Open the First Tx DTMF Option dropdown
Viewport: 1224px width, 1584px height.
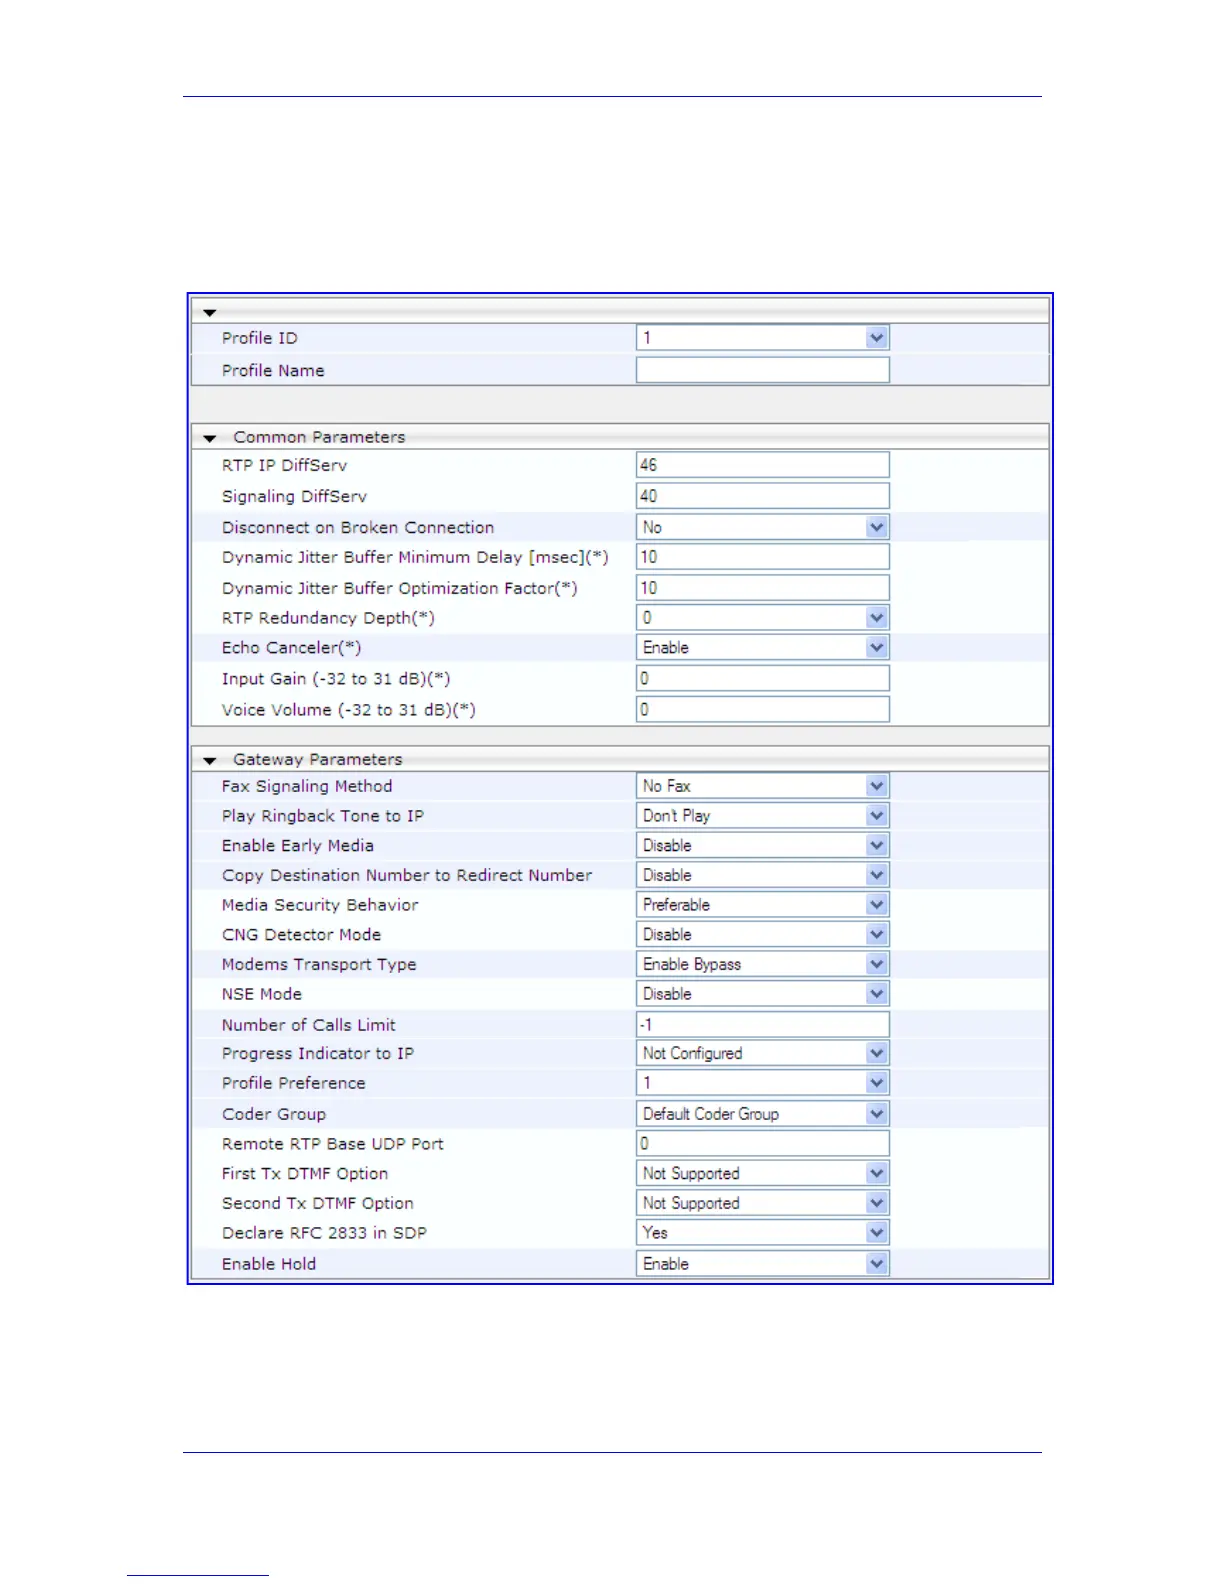pyautogui.click(x=762, y=1174)
